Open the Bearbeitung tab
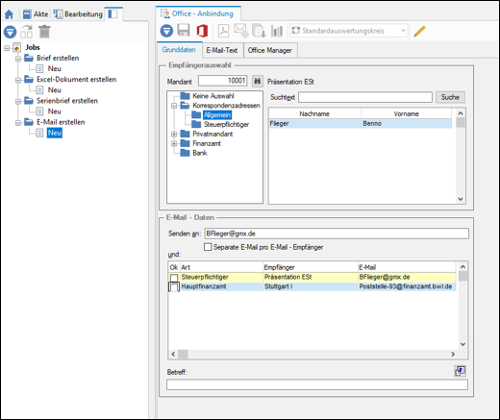 click(x=78, y=14)
